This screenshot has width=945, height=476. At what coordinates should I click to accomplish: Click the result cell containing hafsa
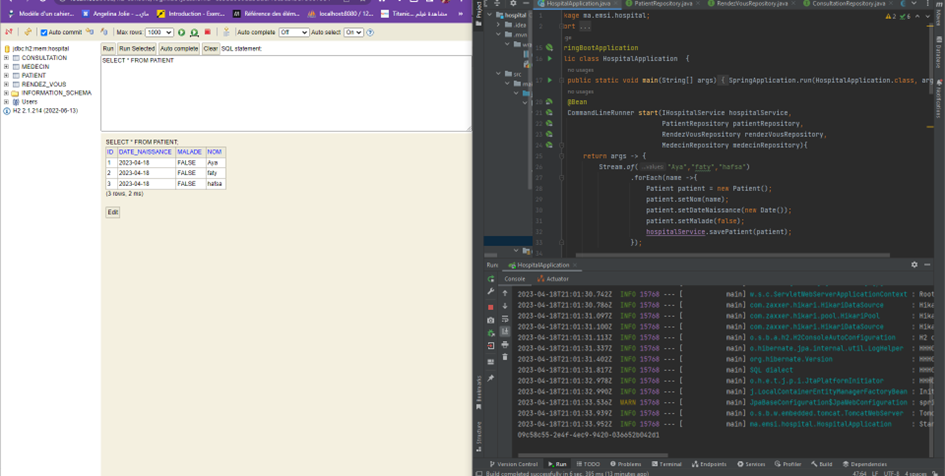216,183
